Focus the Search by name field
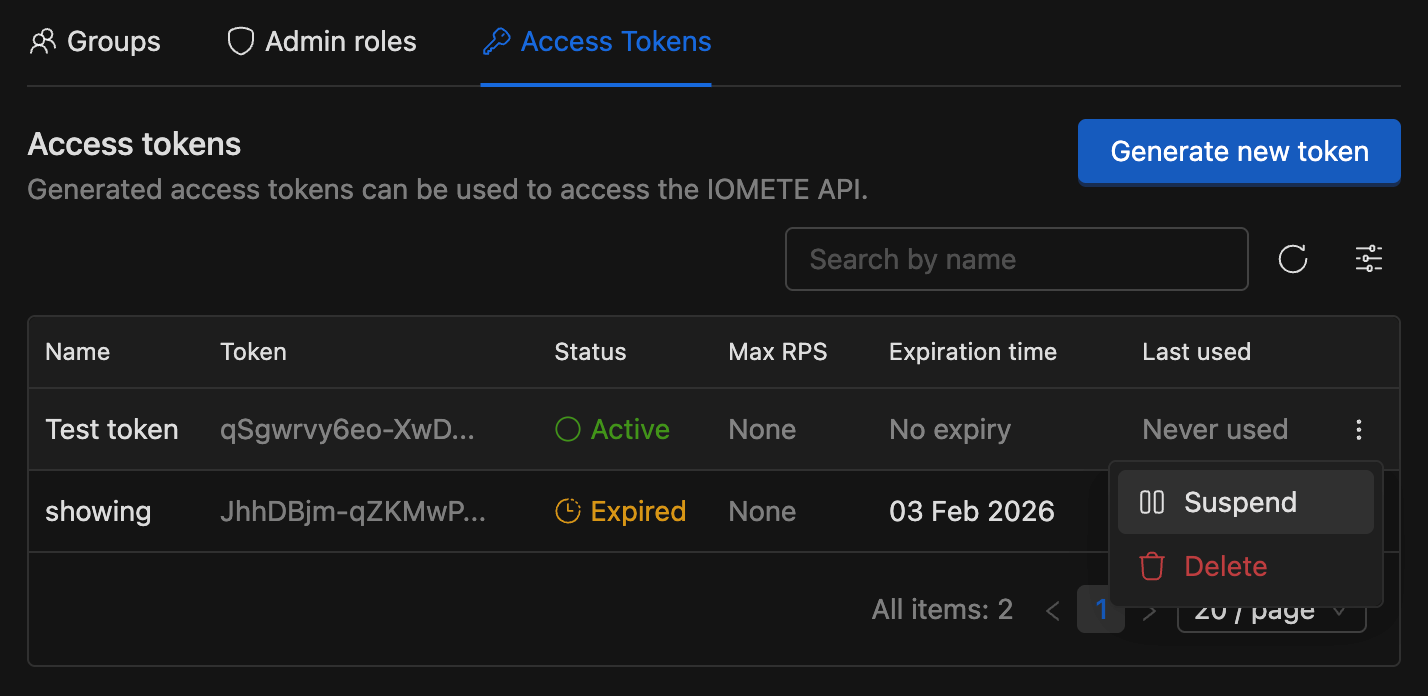 [1016, 259]
